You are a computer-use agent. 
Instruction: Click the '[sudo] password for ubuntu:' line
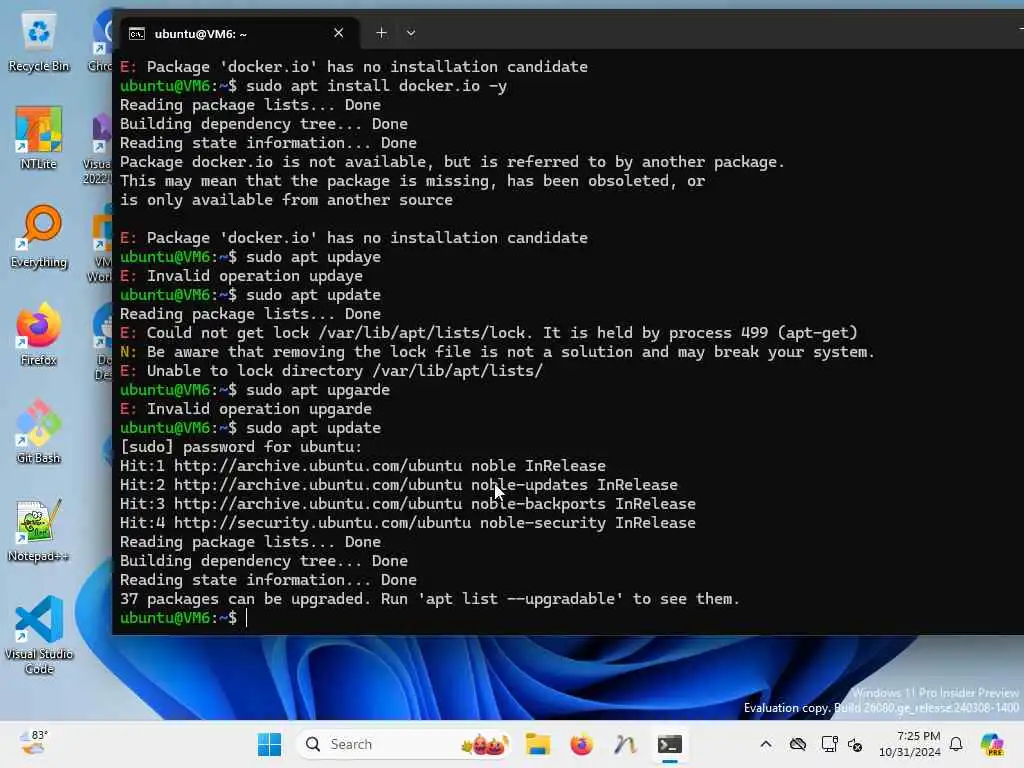(241, 447)
